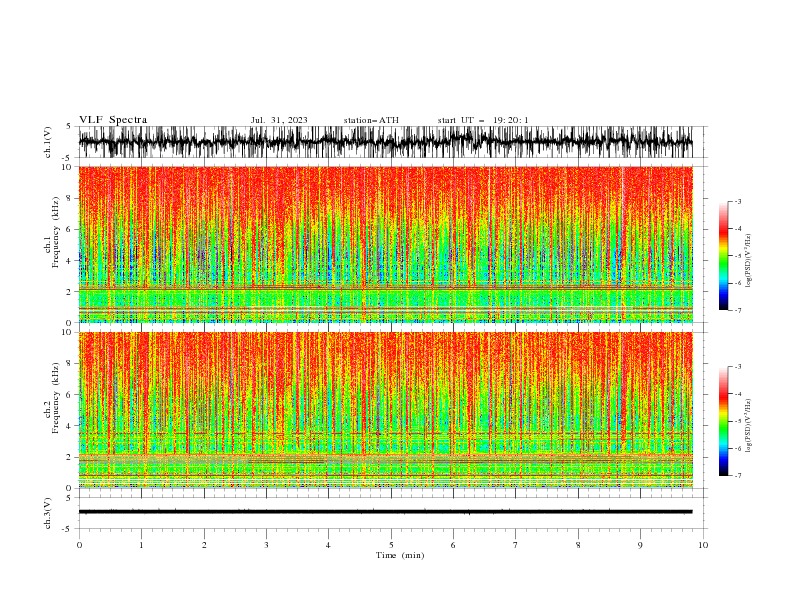
Task: Click the ch.1 waveform "5" voltage tick label
Action: point(69,127)
